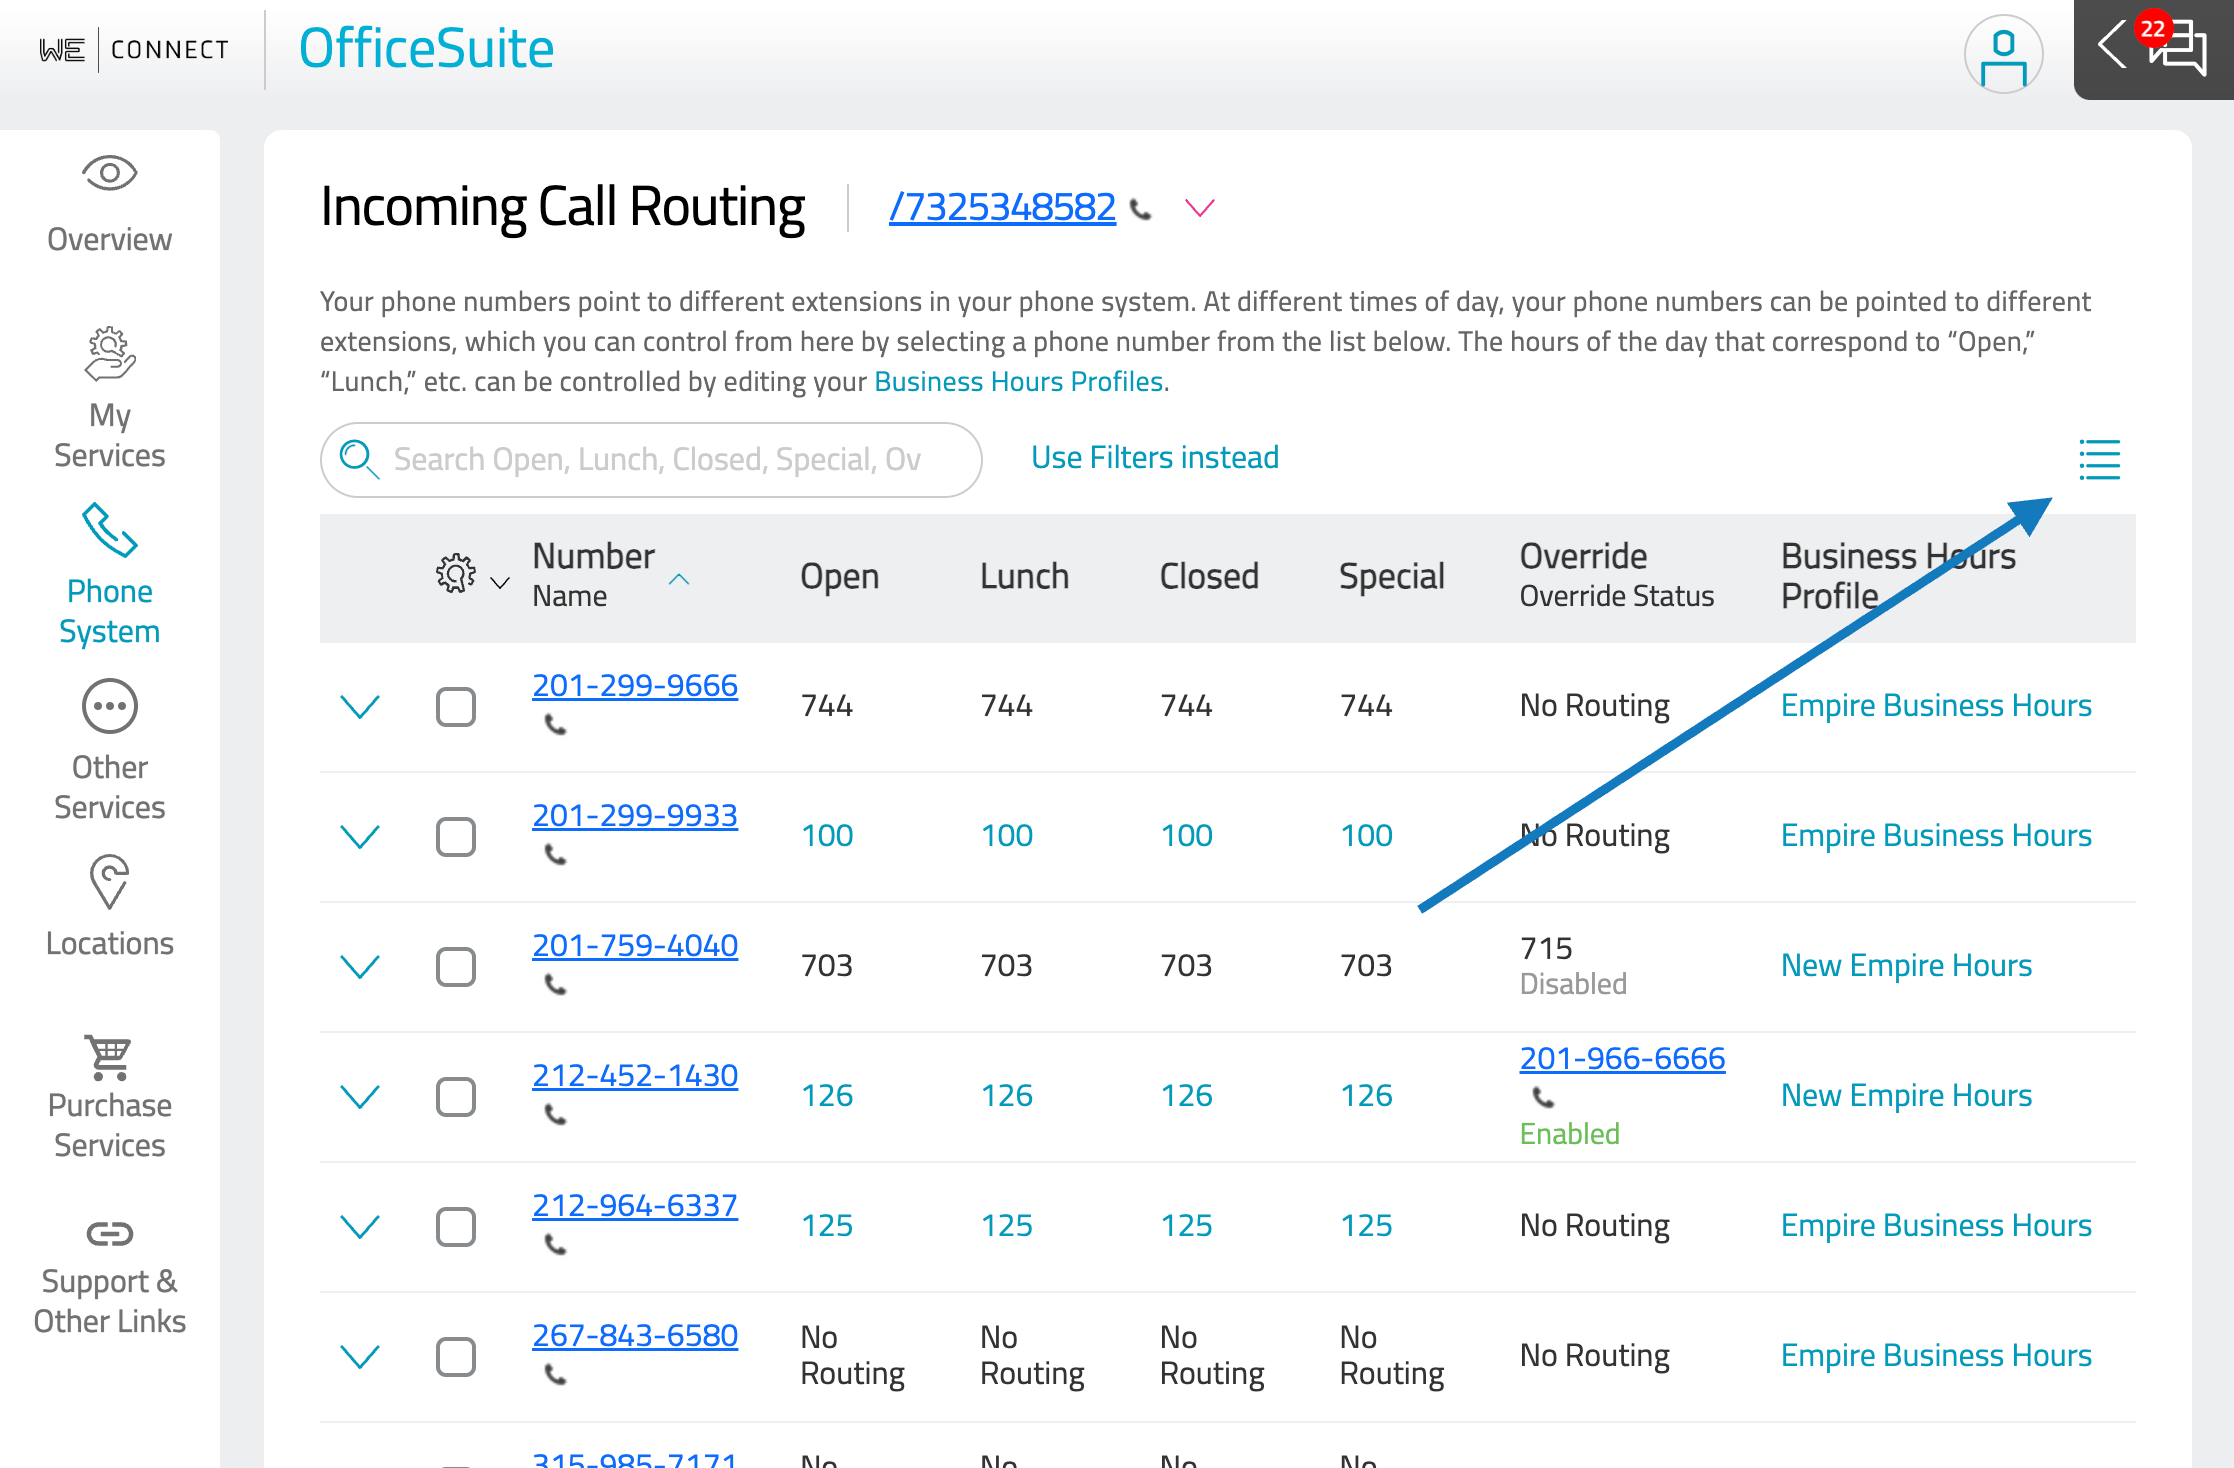Open the pink dropdown next to /7325348582
The width and height of the screenshot is (2234, 1468).
click(x=1199, y=208)
